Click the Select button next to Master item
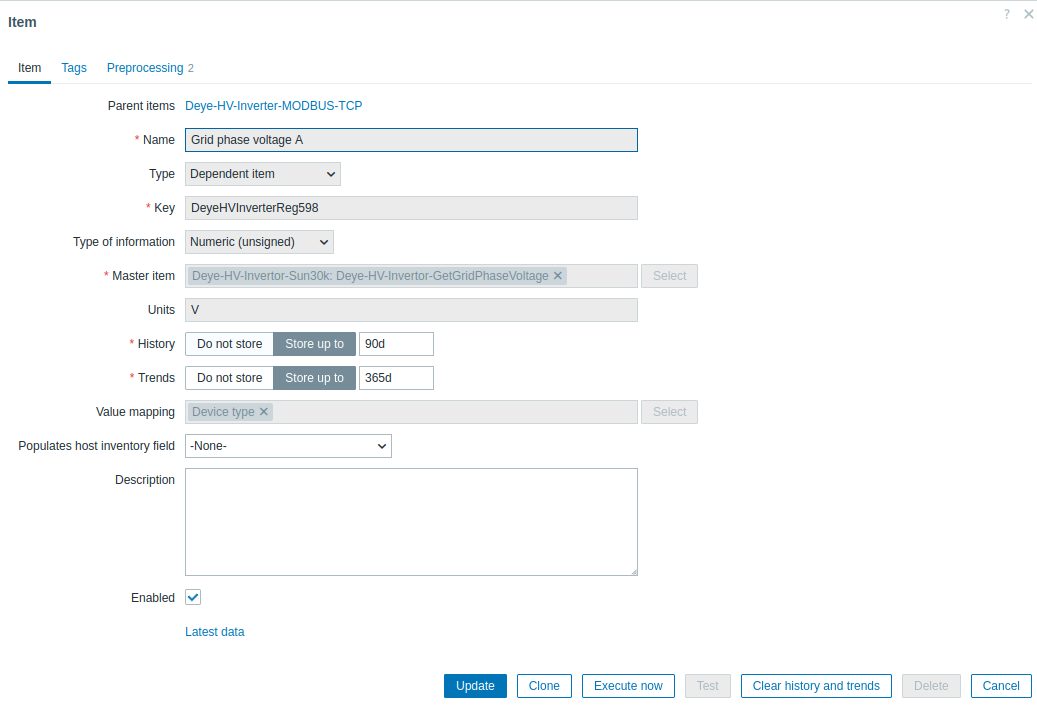This screenshot has height=706, width=1037. [x=669, y=276]
